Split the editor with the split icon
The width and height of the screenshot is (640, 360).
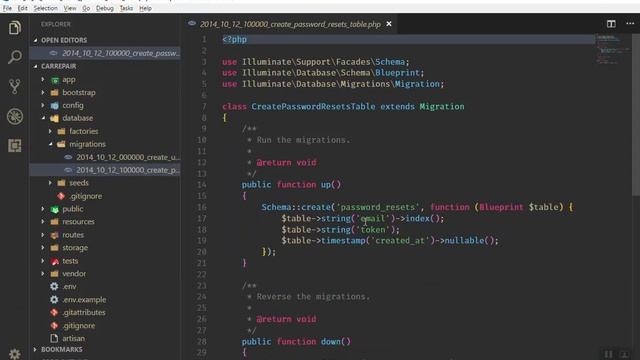(611, 24)
